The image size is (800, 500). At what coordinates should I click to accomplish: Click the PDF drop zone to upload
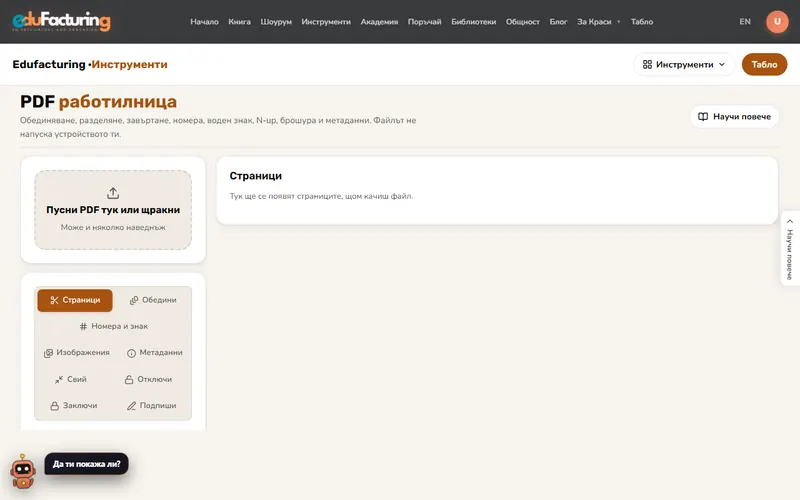113,210
